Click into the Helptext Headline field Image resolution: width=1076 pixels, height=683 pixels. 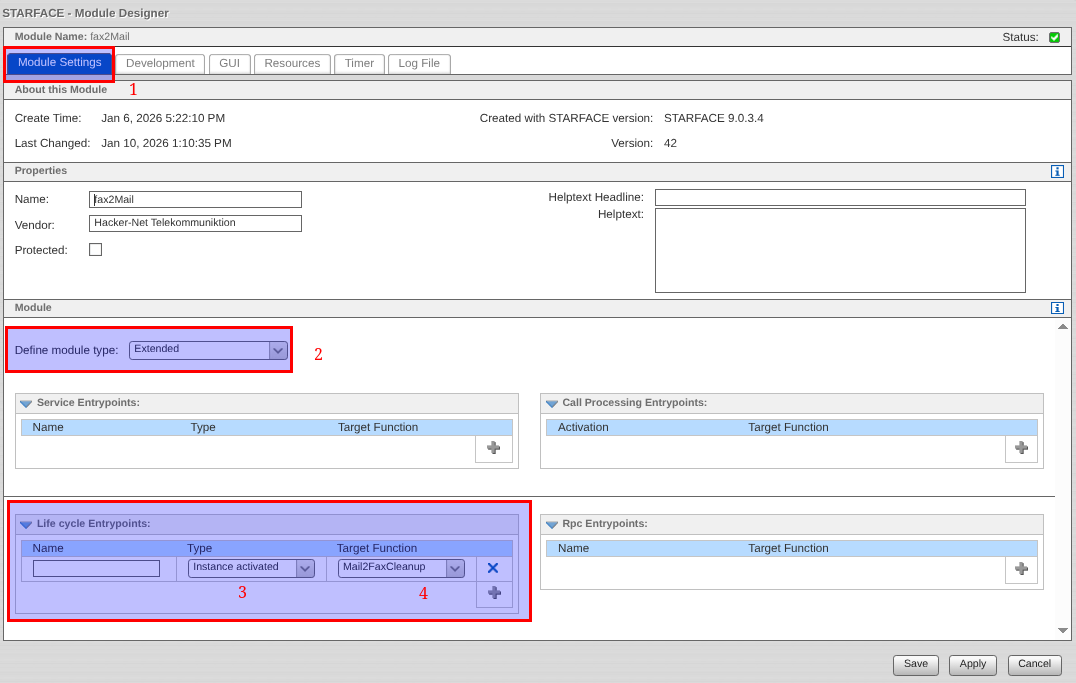pos(839,198)
